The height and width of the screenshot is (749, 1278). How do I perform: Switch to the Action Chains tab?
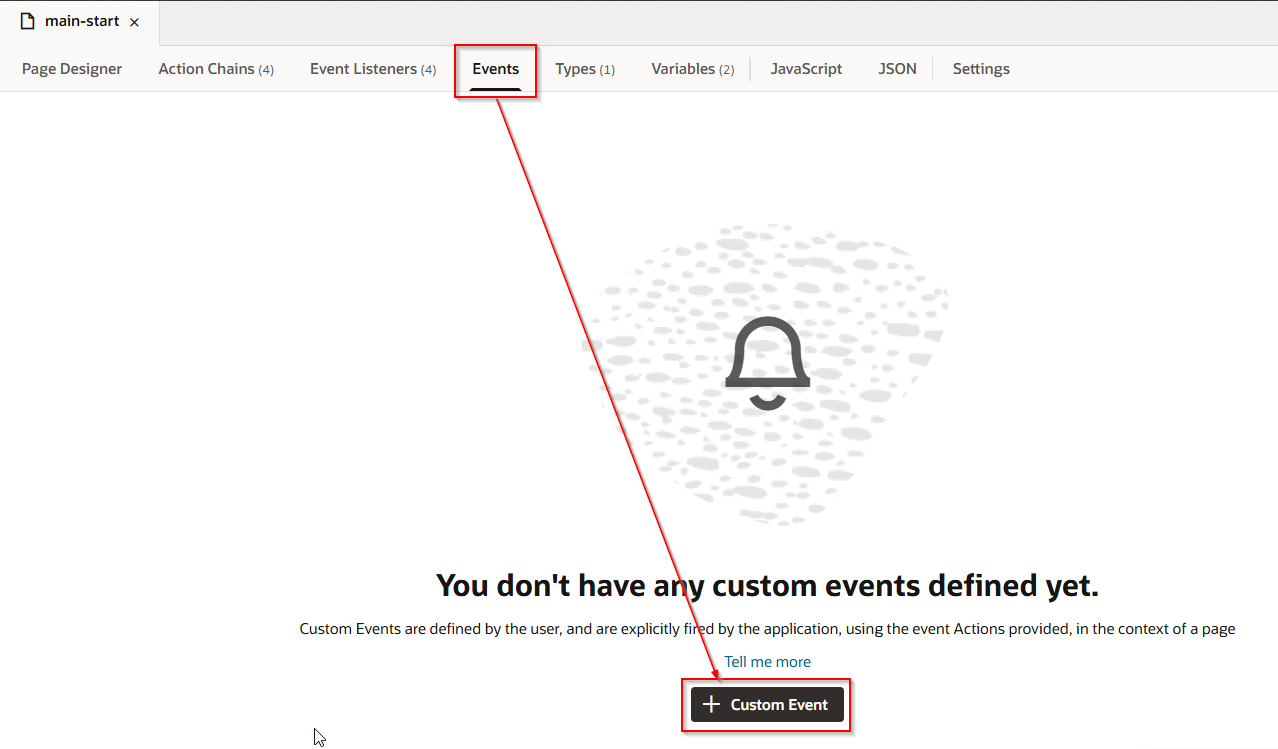216,69
